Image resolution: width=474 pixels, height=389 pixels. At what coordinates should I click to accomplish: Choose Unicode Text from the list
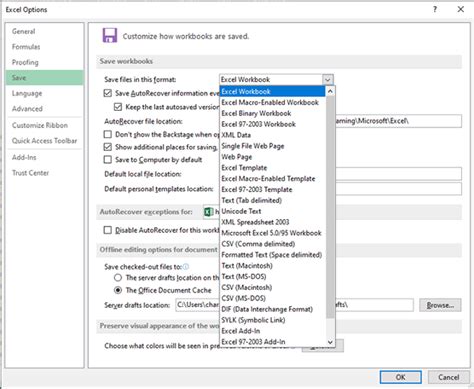(x=272, y=211)
